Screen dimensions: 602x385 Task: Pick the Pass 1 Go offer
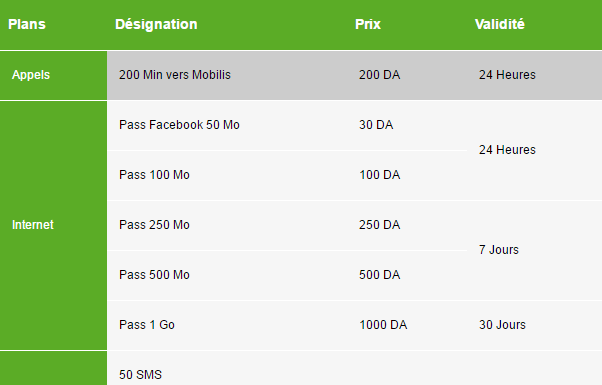(x=147, y=325)
